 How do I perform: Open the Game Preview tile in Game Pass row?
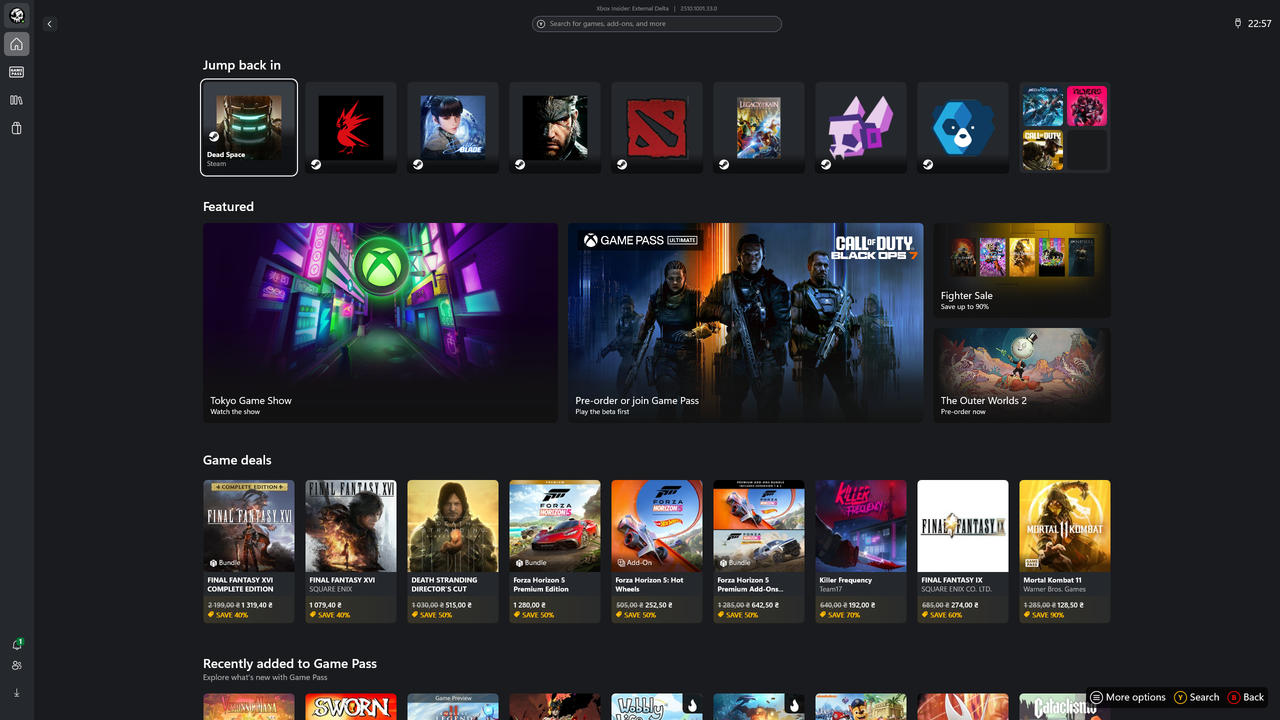pyautogui.click(x=453, y=707)
